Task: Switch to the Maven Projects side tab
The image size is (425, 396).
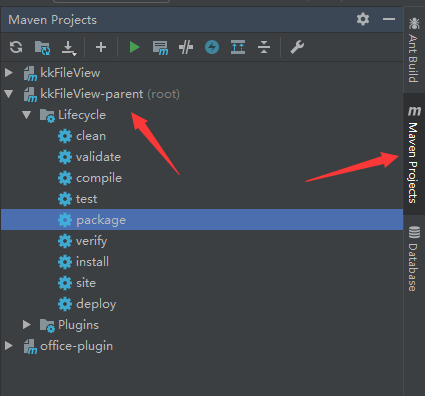Action: tap(413, 154)
